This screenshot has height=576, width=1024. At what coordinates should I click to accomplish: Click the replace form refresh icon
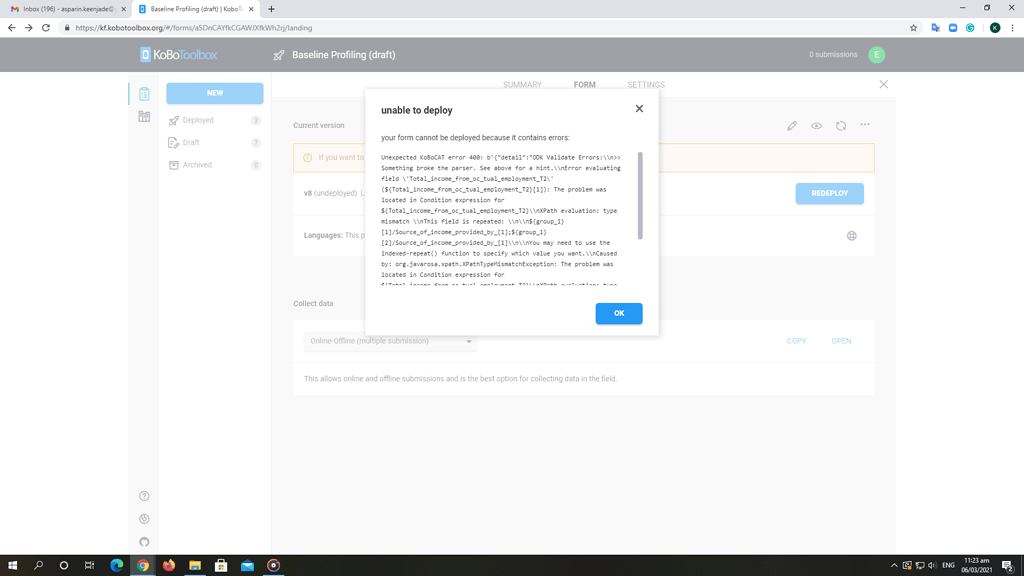point(840,125)
